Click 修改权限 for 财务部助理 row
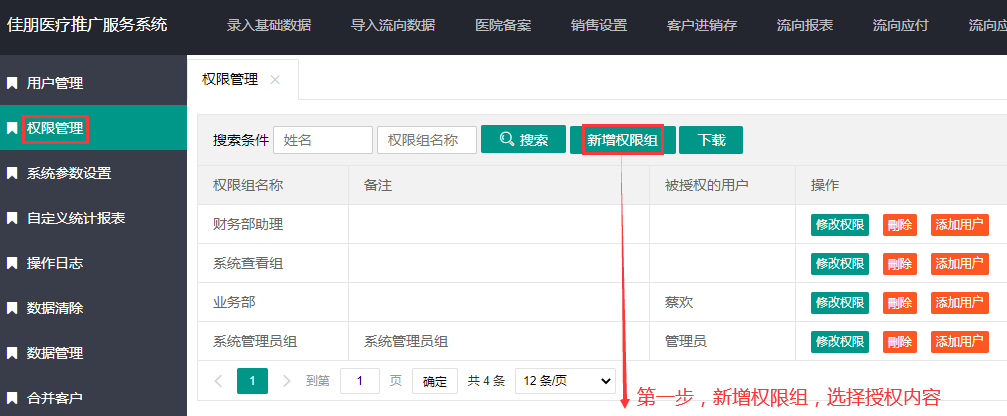The height and width of the screenshot is (416, 1007). [839, 225]
